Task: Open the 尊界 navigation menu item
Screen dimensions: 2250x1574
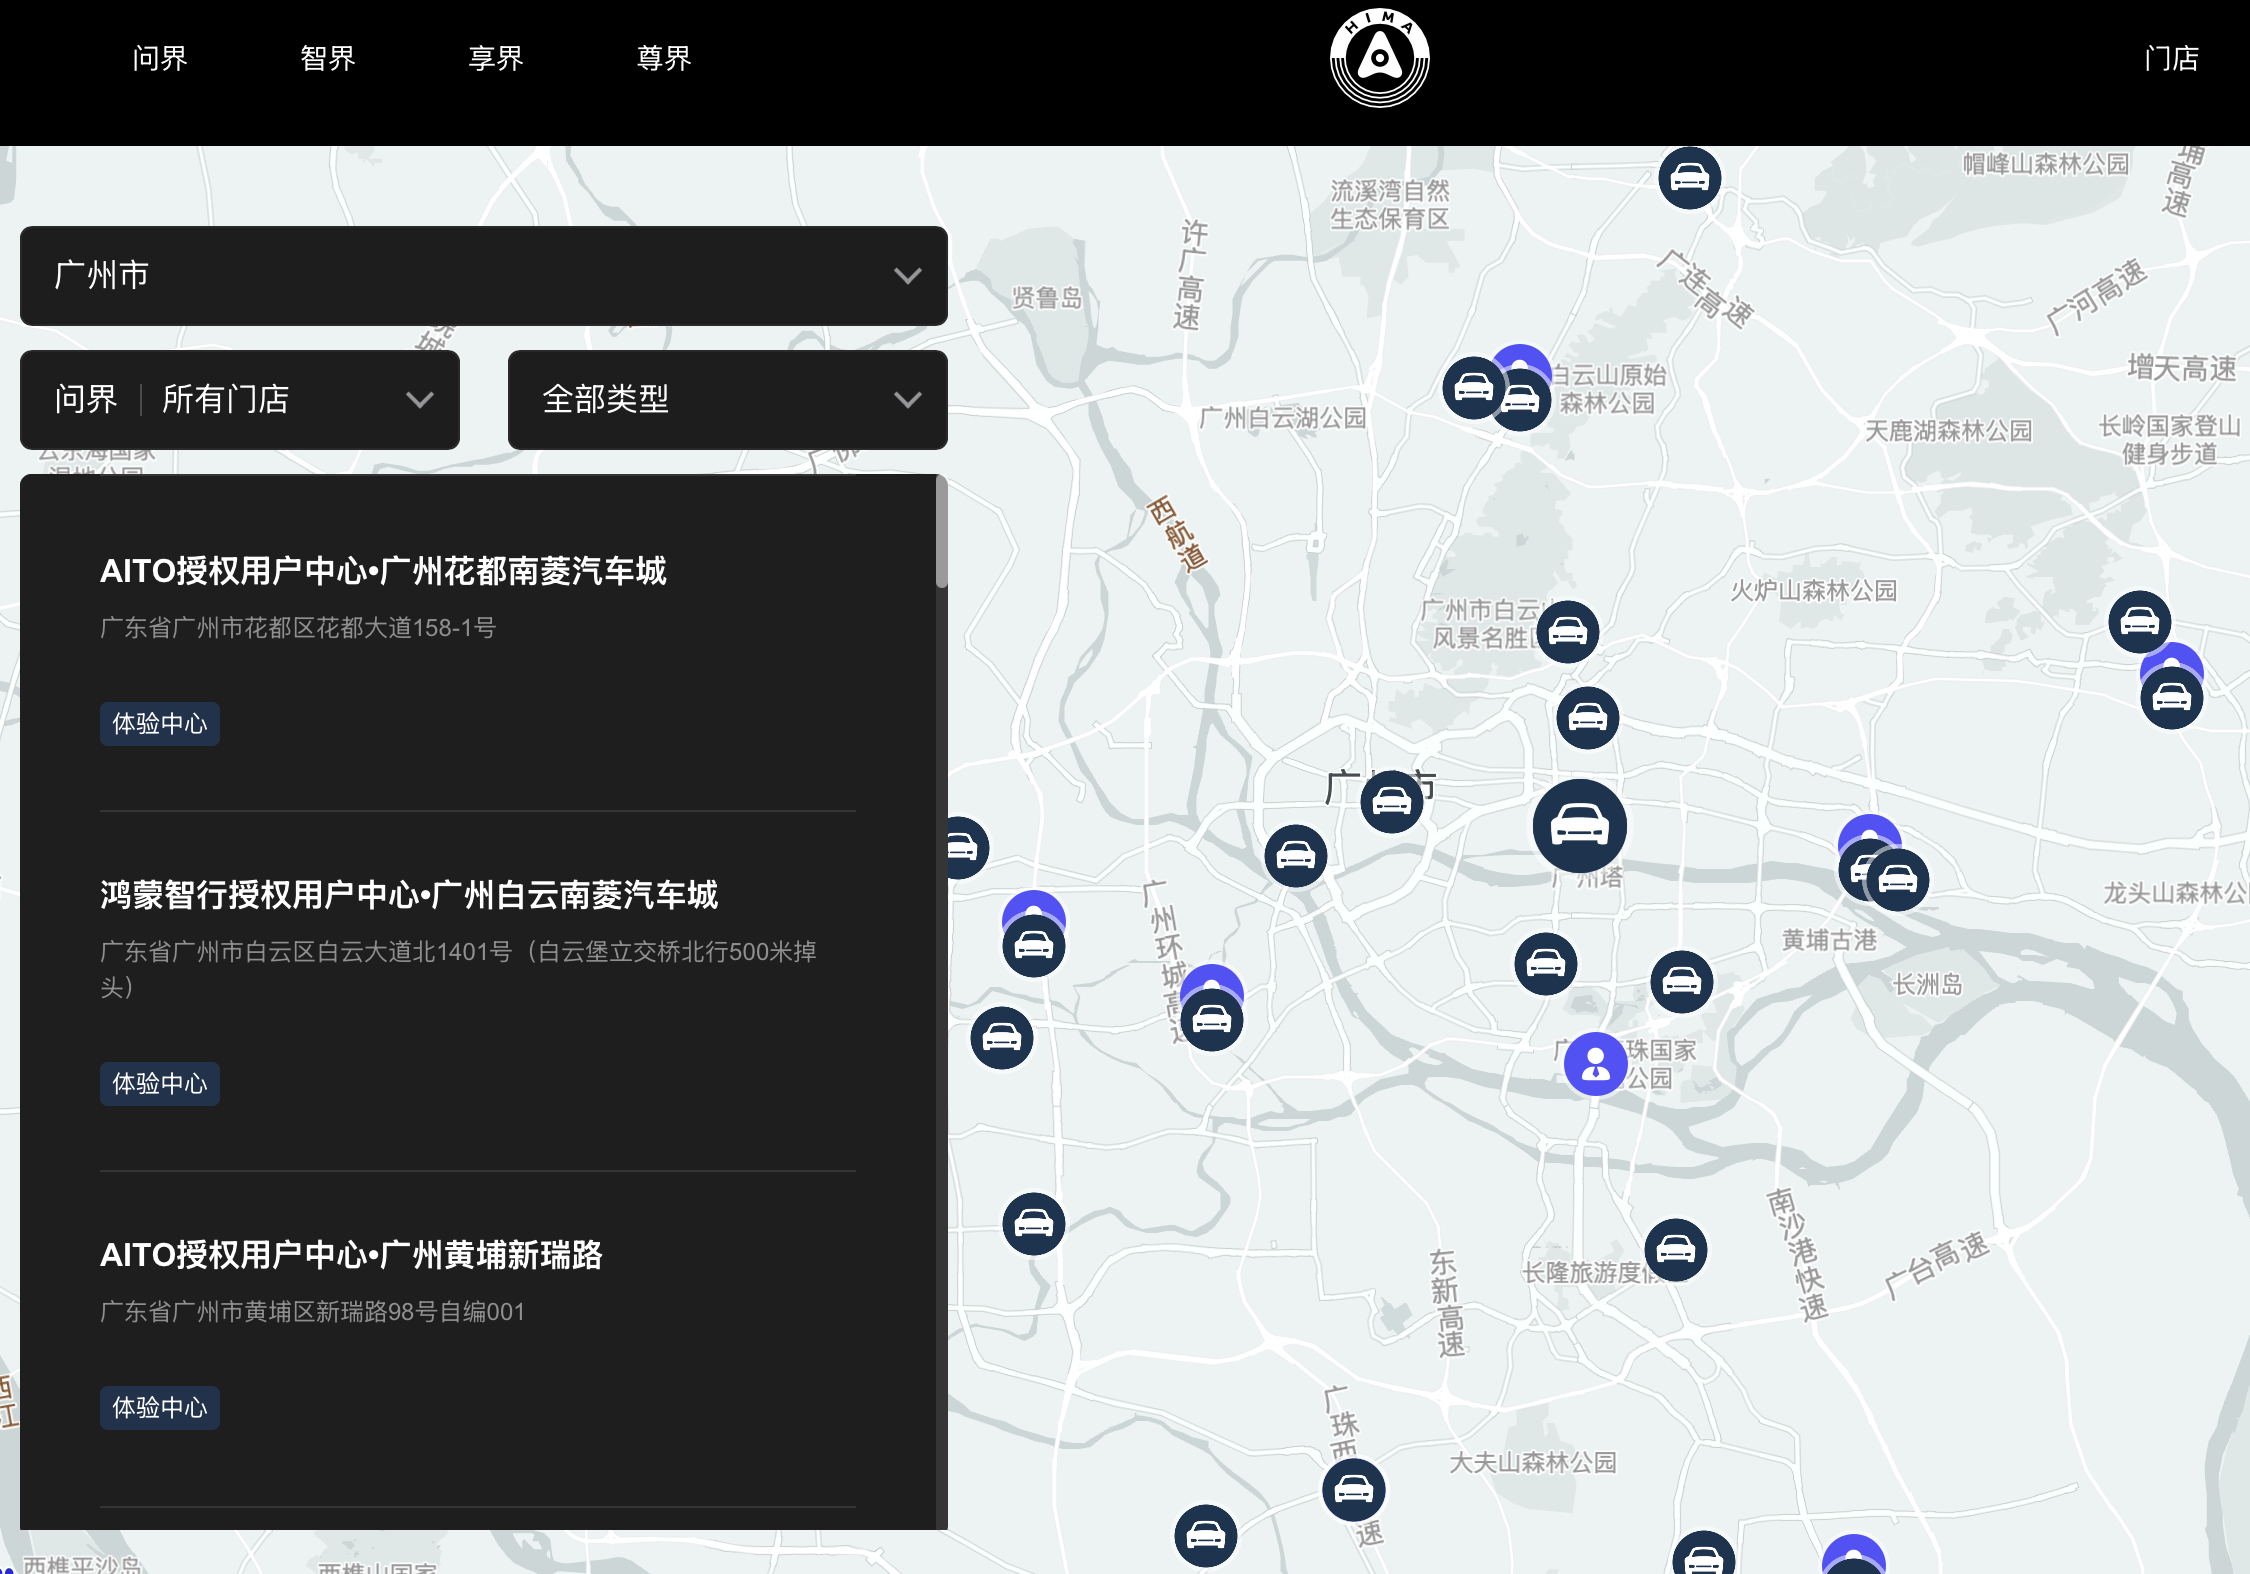Action: point(664,58)
